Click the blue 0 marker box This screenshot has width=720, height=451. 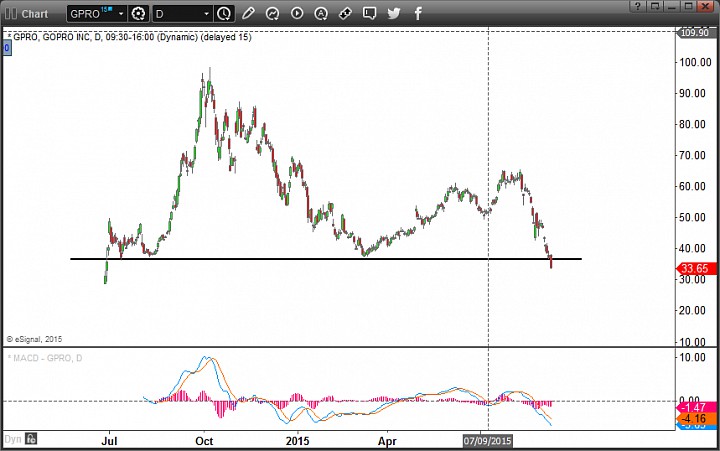7,48
